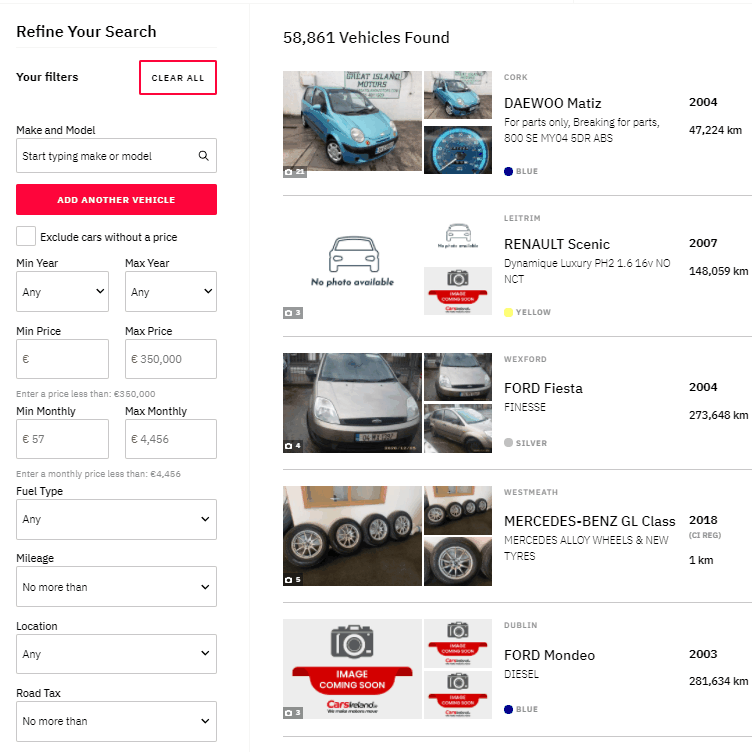This screenshot has width=752, height=752.
Task: Open main photo of Daewoo Matiz
Action: click(352, 121)
